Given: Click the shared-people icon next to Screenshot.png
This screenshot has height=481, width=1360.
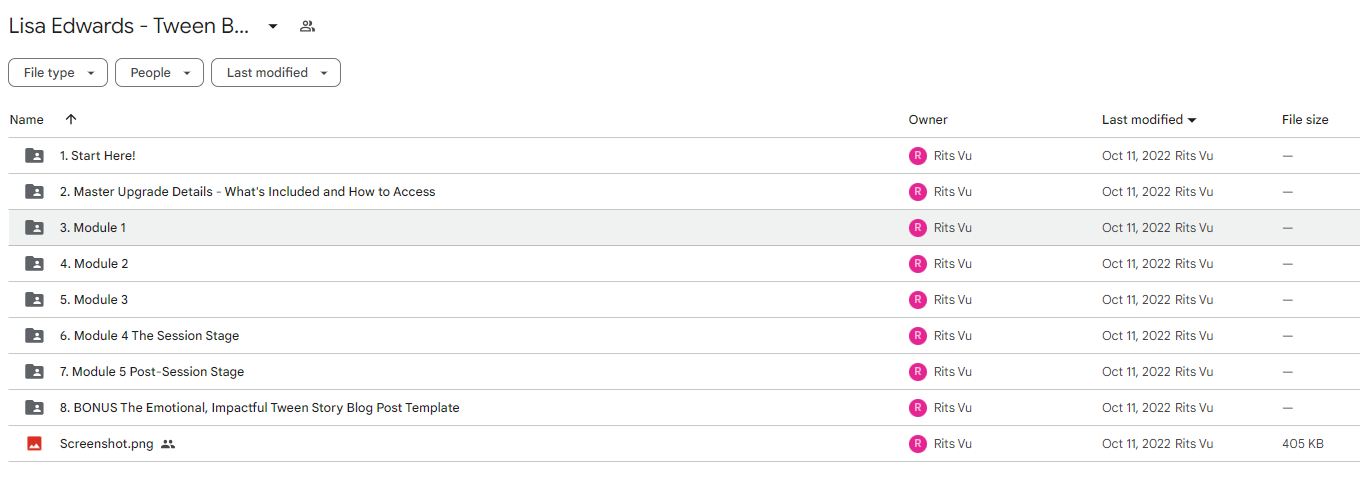Looking at the screenshot, I should 168,444.
